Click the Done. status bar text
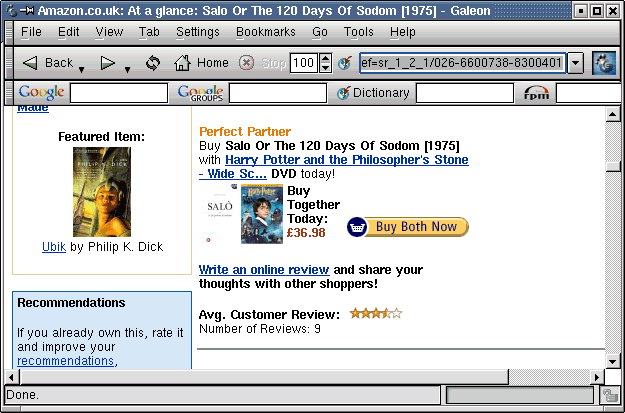Image resolution: width=625 pixels, height=413 pixels. pos(23,395)
